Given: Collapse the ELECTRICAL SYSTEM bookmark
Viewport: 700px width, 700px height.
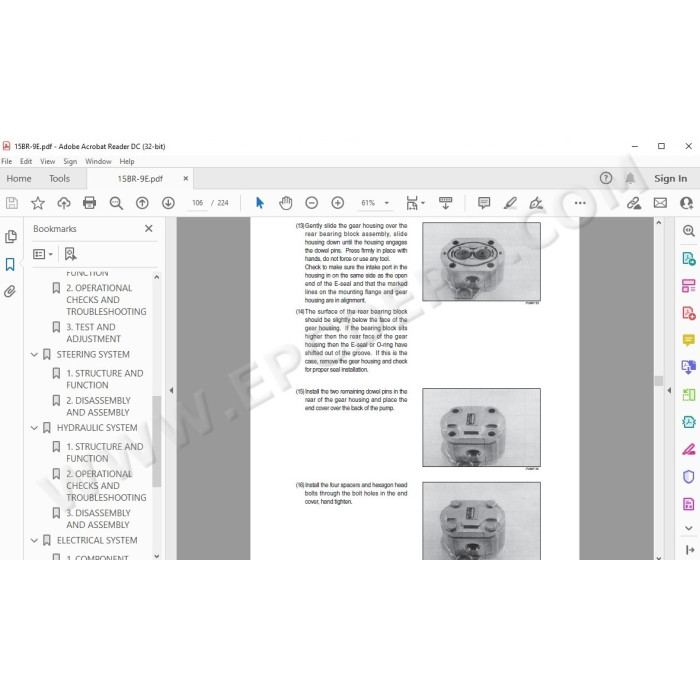Looking at the screenshot, I should pos(34,540).
